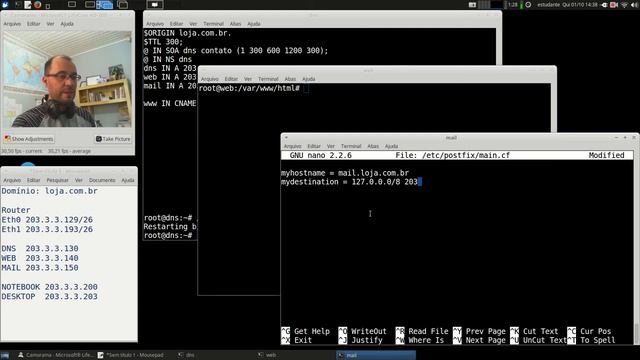Click the 'DNS 203.3.3.130' line in Mousepad
This screenshot has width=640, height=360.
(40, 249)
